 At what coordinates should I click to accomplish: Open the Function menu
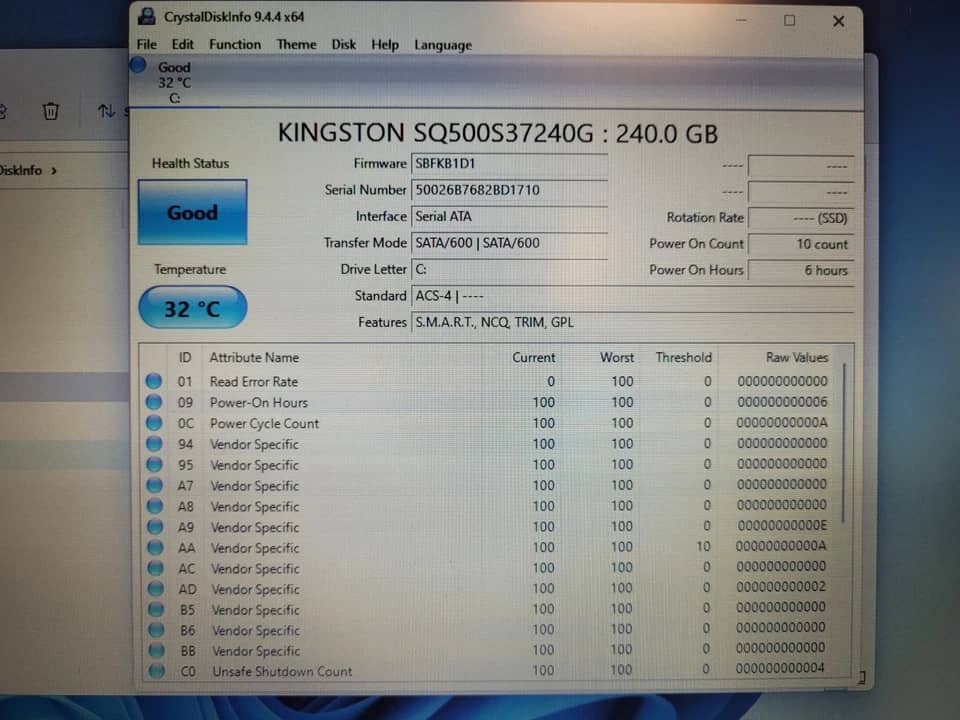point(235,45)
